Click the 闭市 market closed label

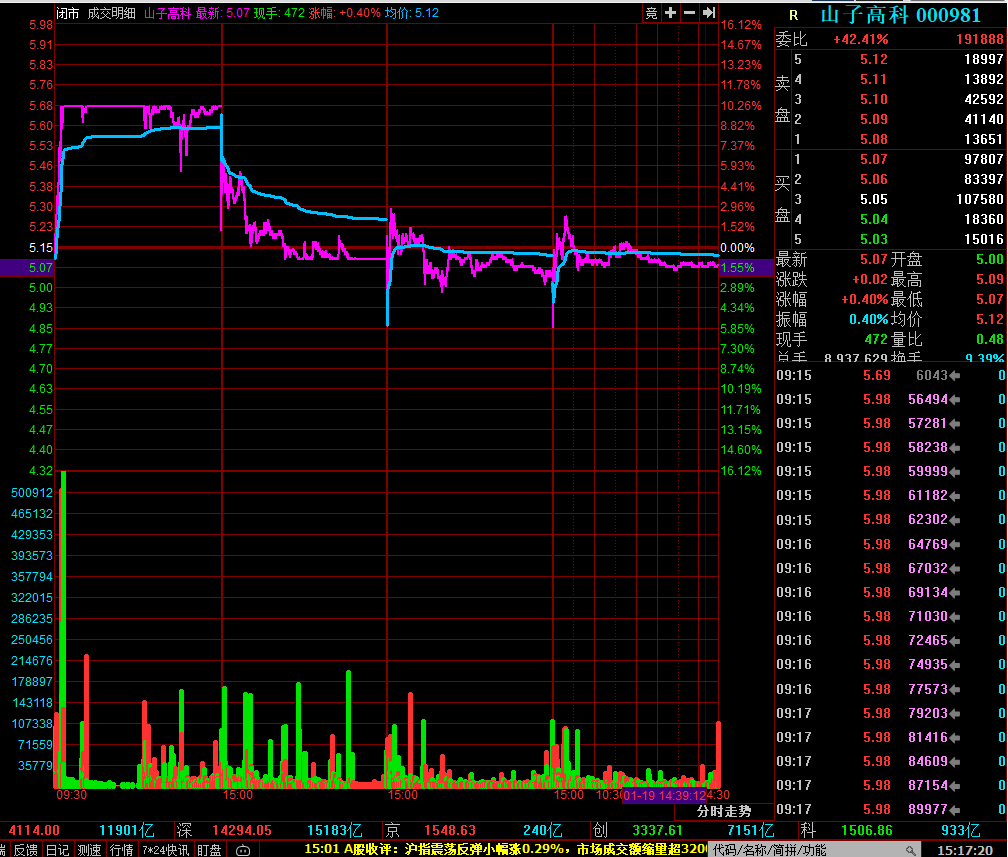pyautogui.click(x=68, y=13)
